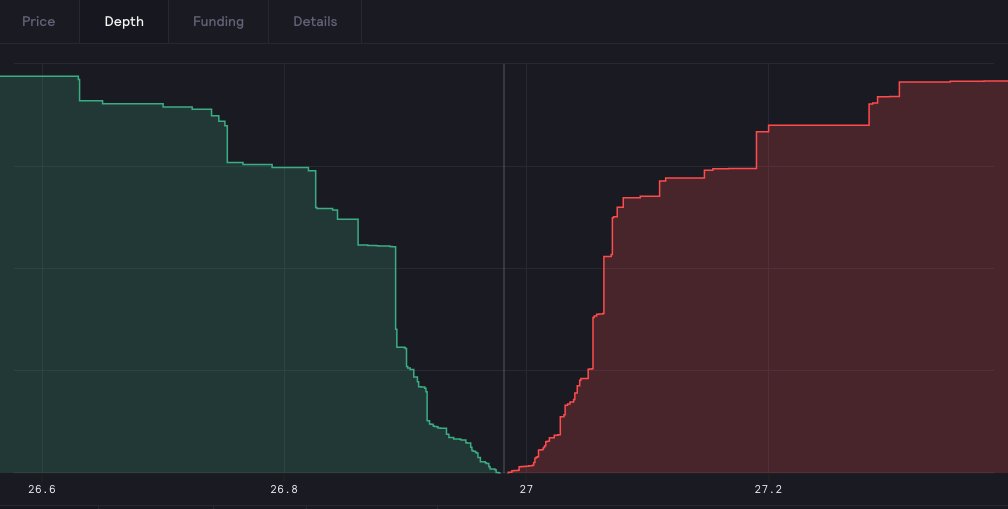Select the Depth tab
This screenshot has height=509, width=1008.
point(124,21)
